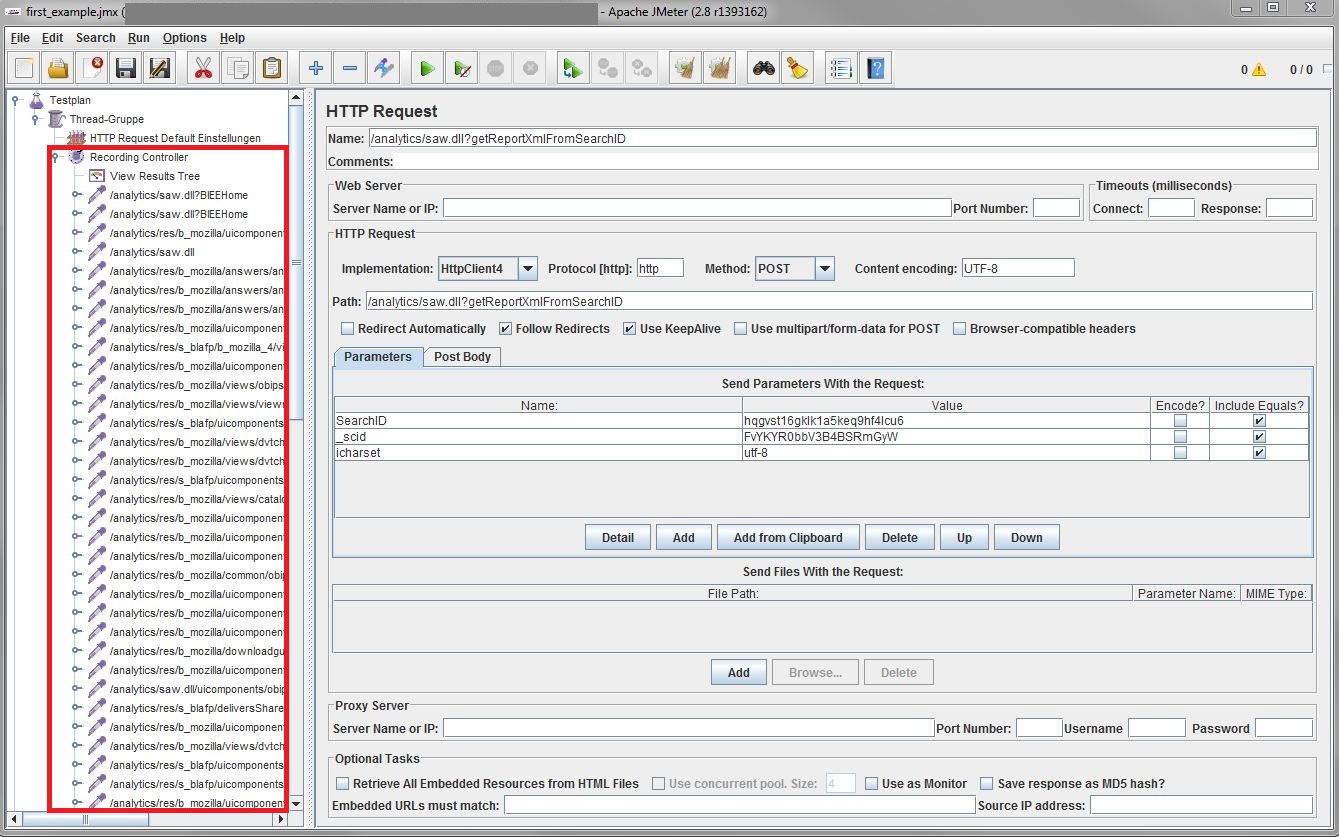Click the Collapse All minus icon
Viewport: 1339px width, 837px height.
(350, 69)
